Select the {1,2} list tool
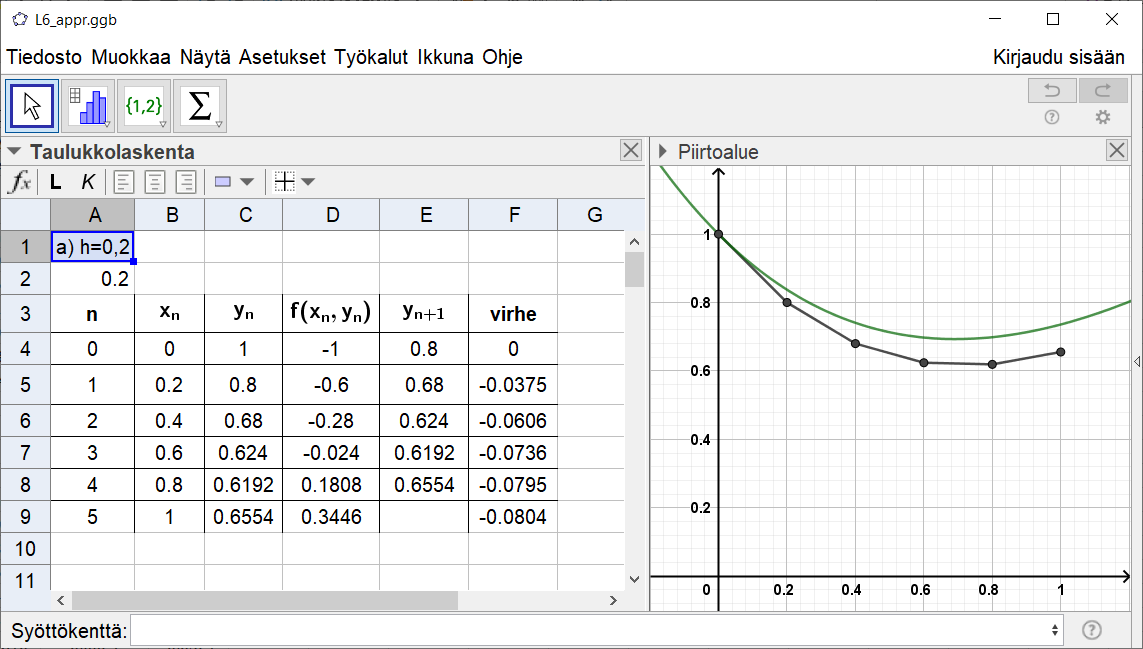This screenshot has width=1143, height=649. coord(143,104)
